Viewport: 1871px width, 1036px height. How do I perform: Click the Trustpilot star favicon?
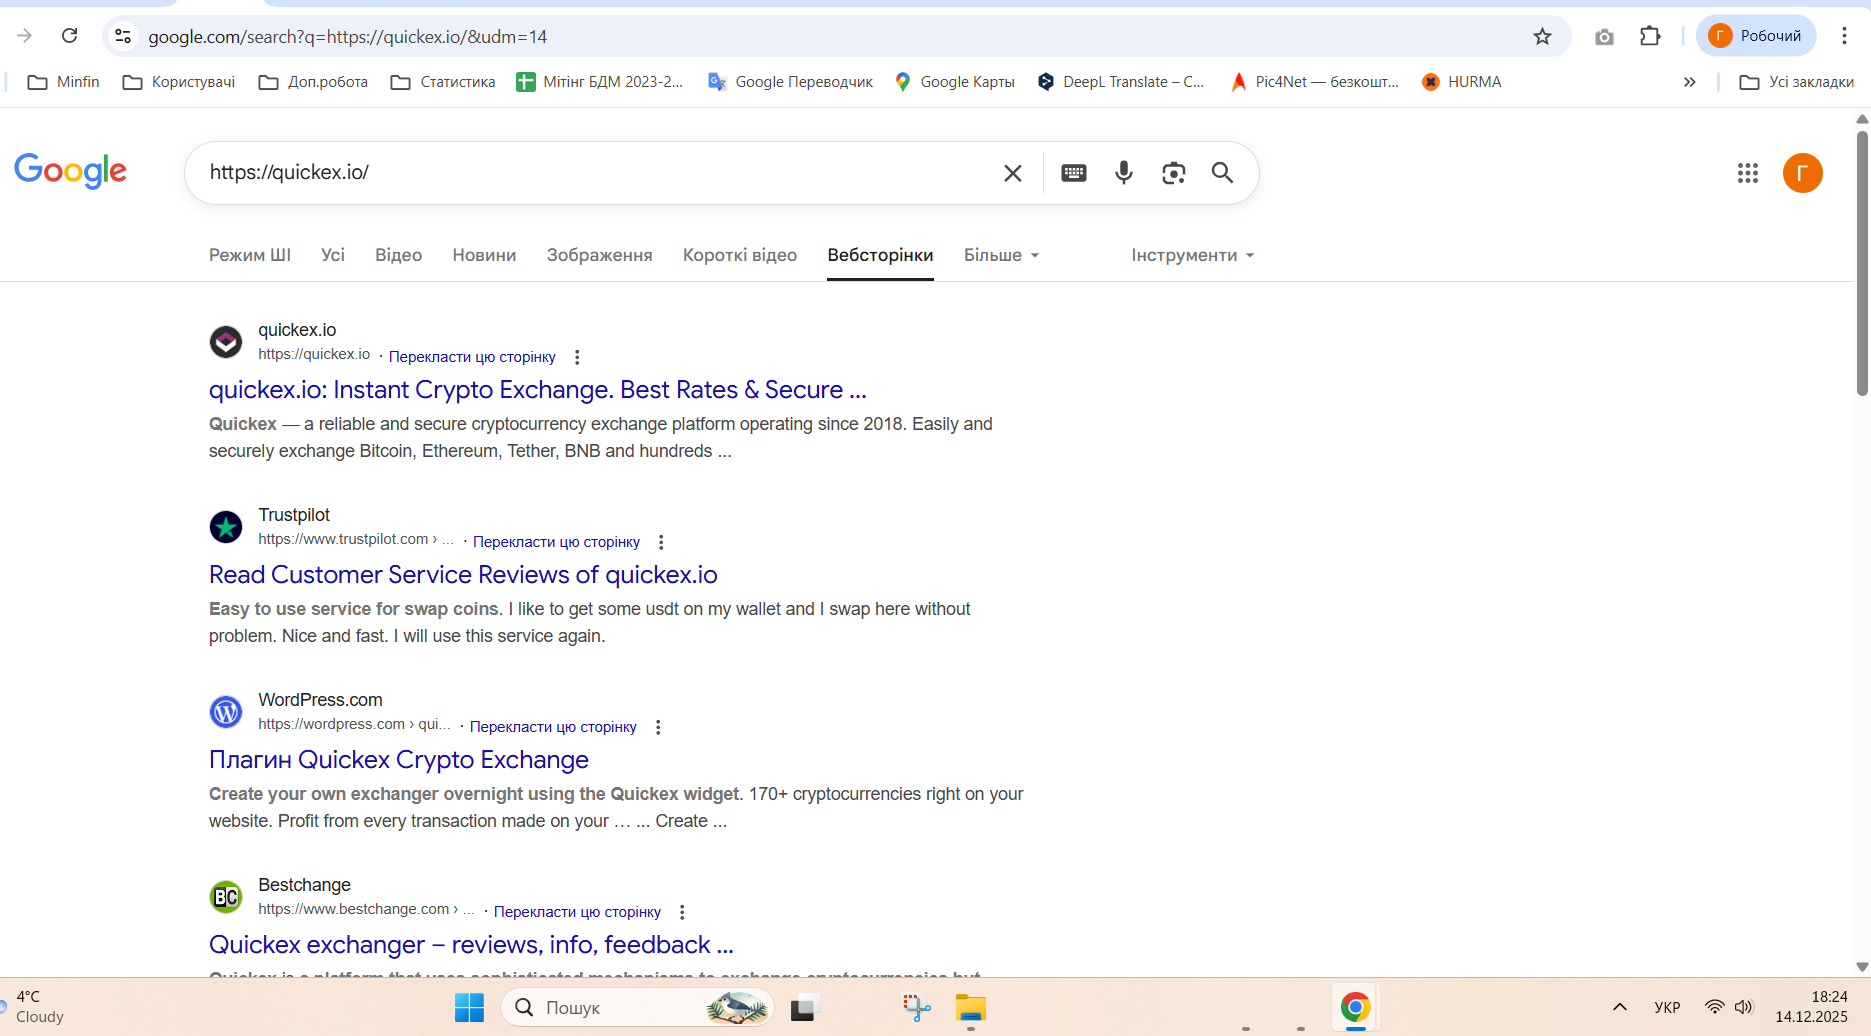pyautogui.click(x=226, y=527)
